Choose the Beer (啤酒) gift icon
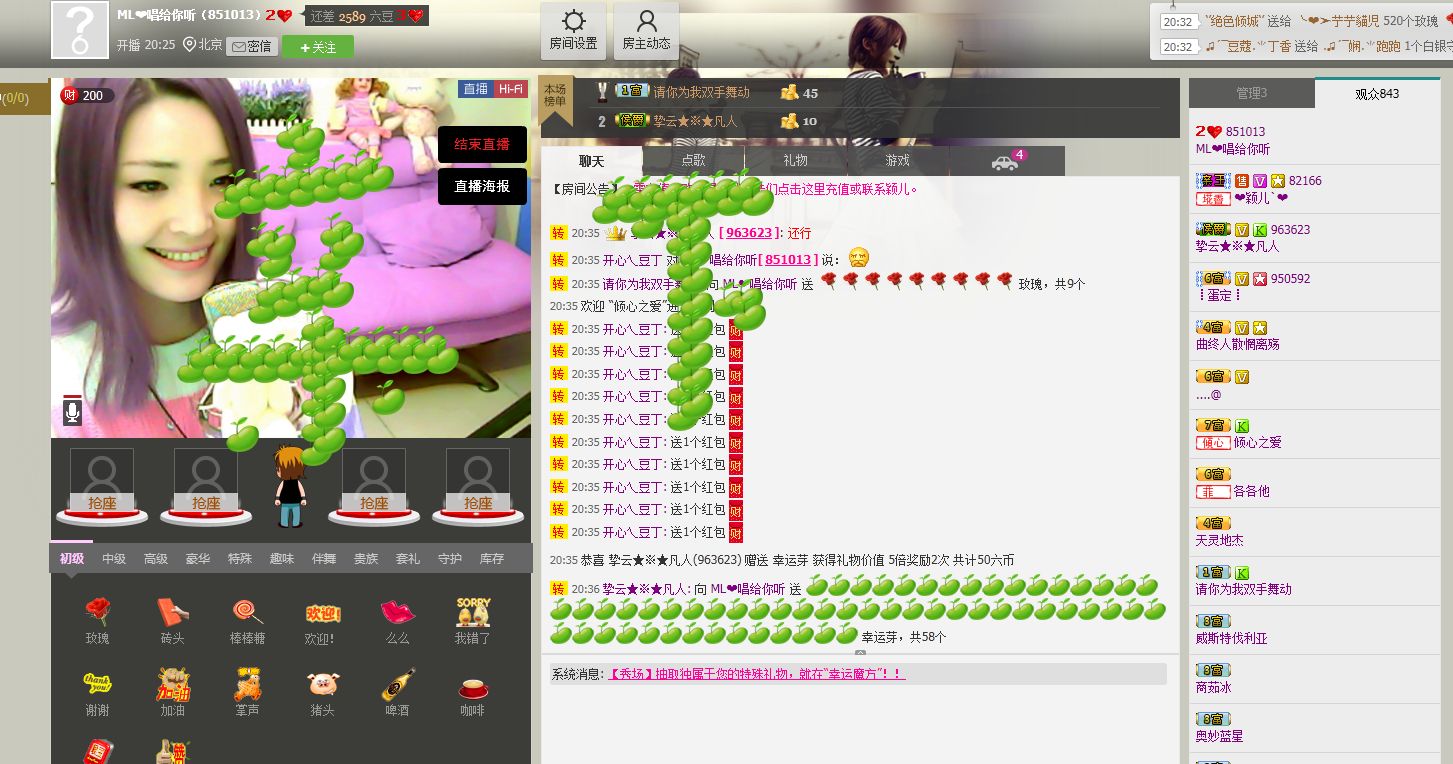Image resolution: width=1453 pixels, height=764 pixels. coord(398,685)
